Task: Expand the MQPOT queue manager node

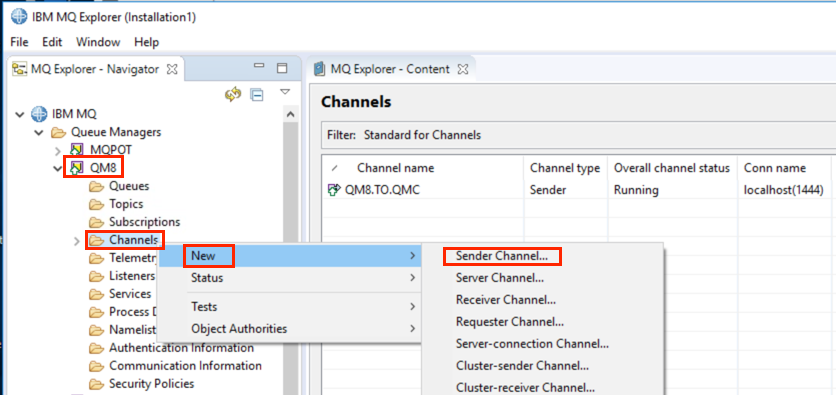Action: point(58,150)
